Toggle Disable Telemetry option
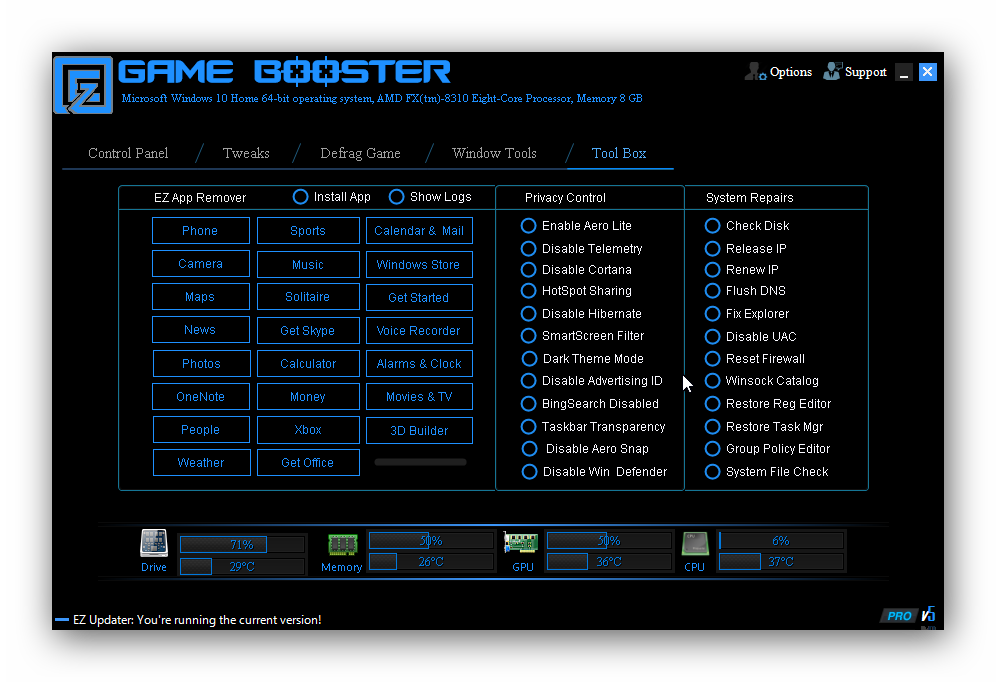Viewport: 996px width, 682px height. click(x=528, y=249)
